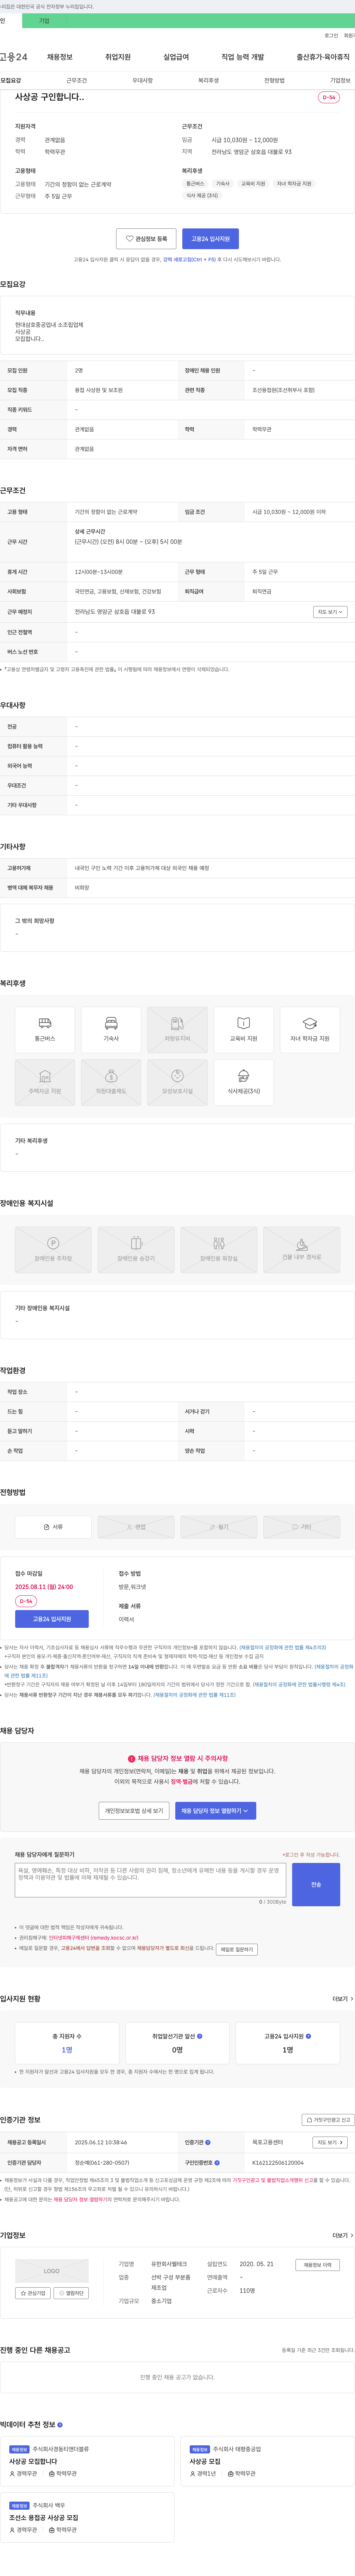Open the 직업 능력 개발 menu

click(x=243, y=57)
